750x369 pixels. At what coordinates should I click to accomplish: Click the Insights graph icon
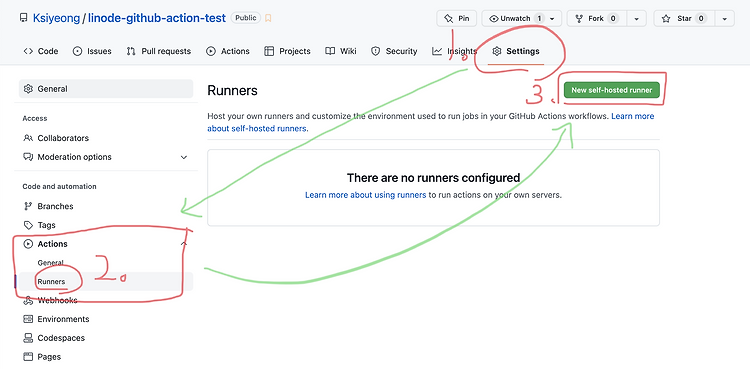[437, 51]
